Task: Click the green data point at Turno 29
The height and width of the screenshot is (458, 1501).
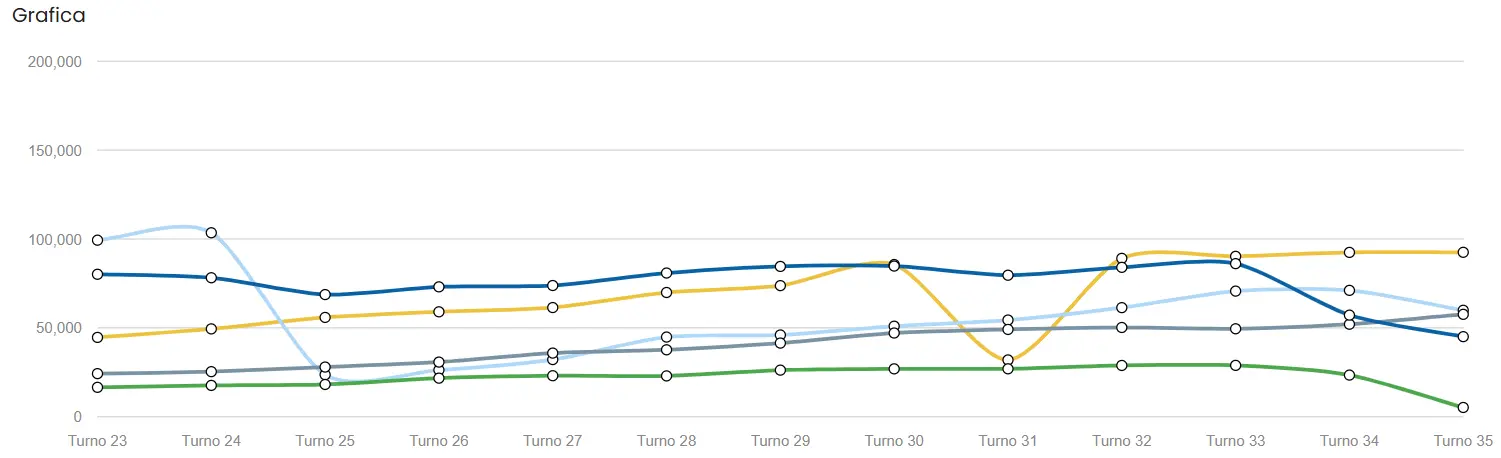Action: point(780,370)
